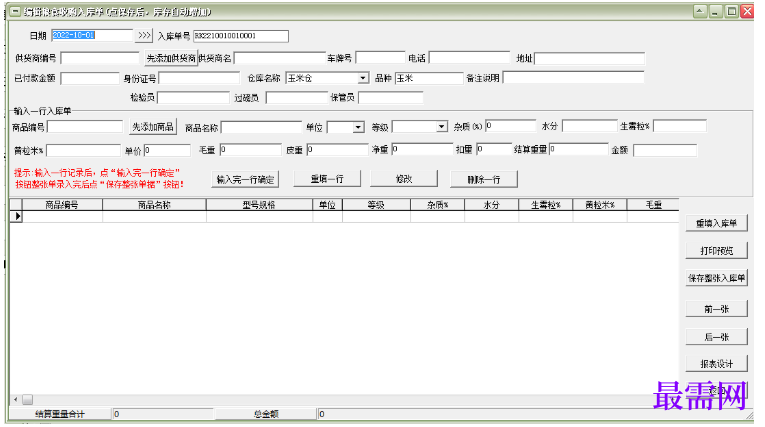Click the 杂质(%) input field
Image resolution: width=765 pixels, height=427 pixels.
(510, 126)
